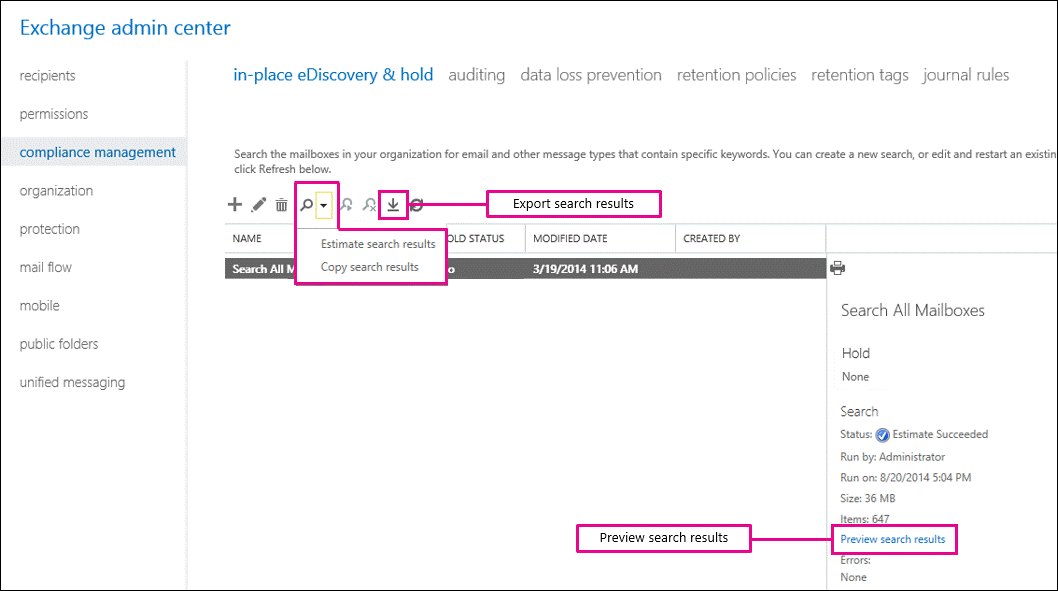Viewport: 1058px width, 591px height.
Task: Open unified messaging in sidebar
Action: point(72,383)
